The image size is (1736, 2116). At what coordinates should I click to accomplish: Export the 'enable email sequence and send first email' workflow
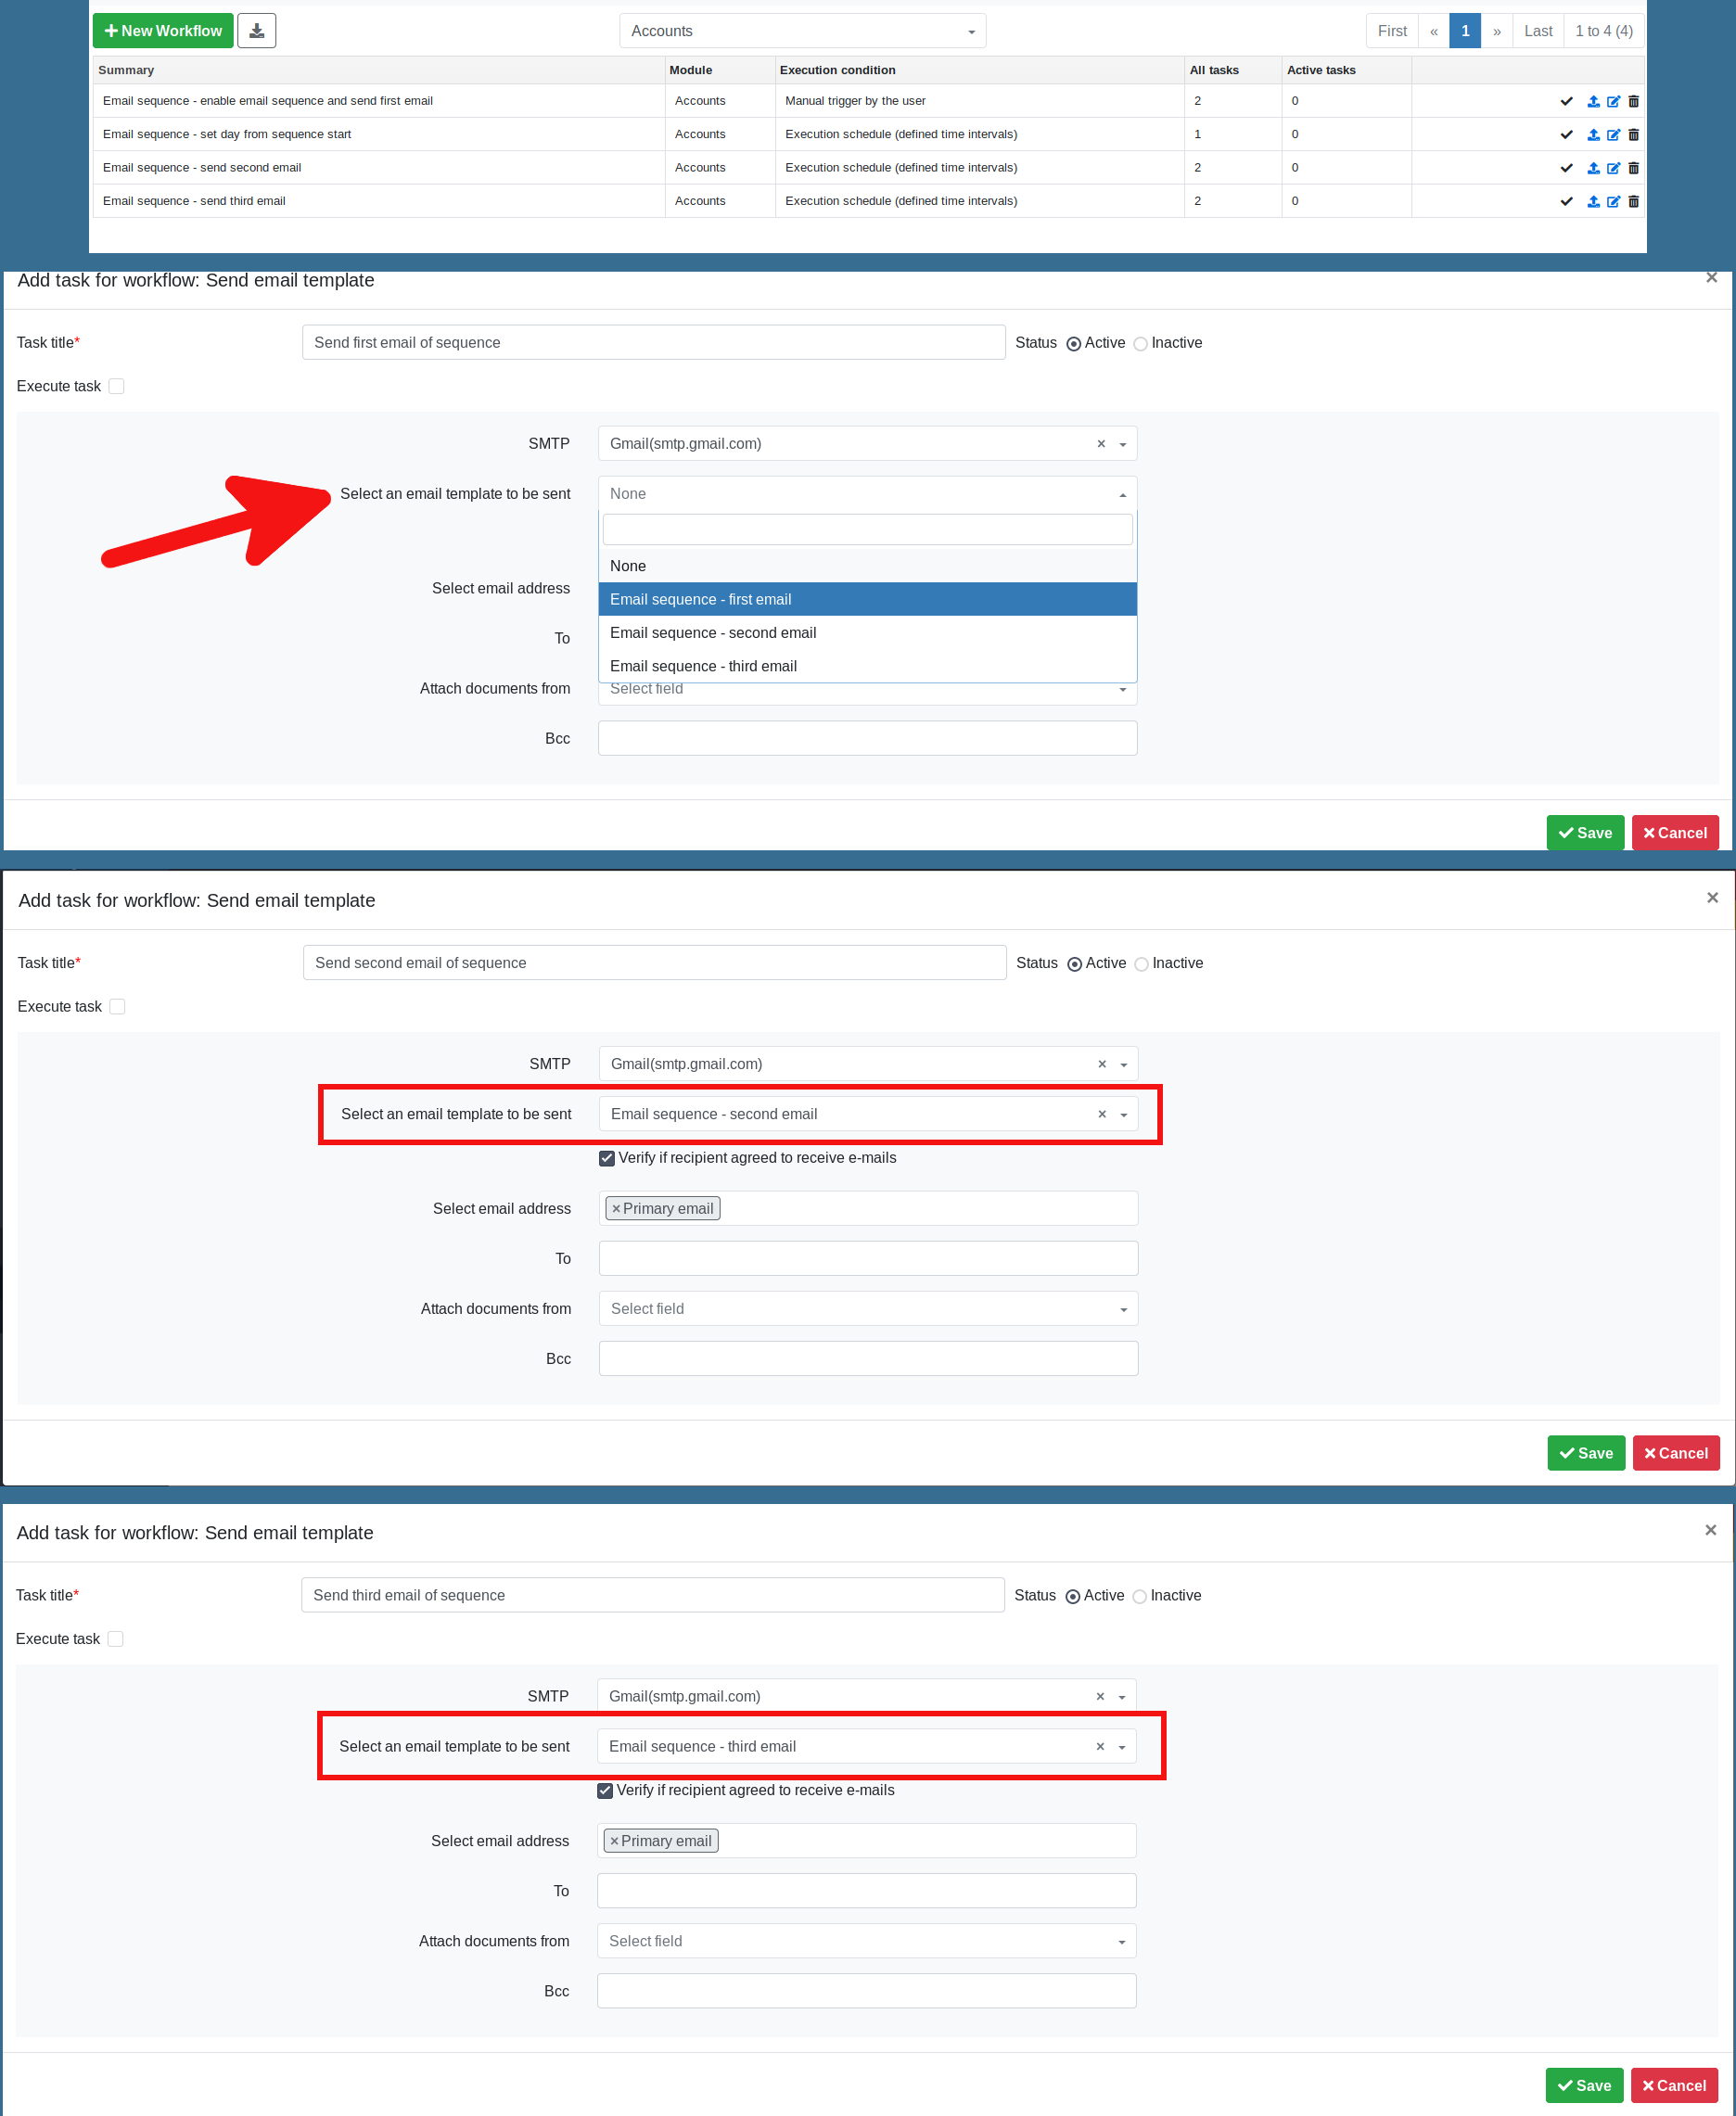pos(1593,101)
